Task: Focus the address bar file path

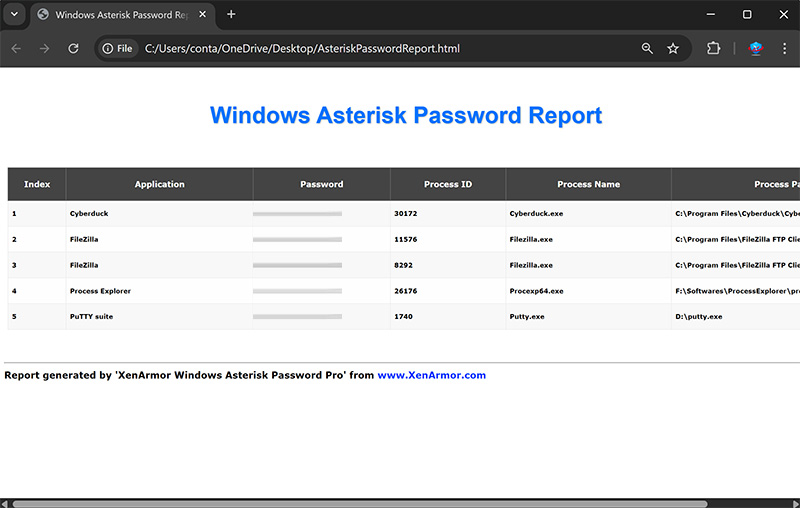Action: (302, 48)
